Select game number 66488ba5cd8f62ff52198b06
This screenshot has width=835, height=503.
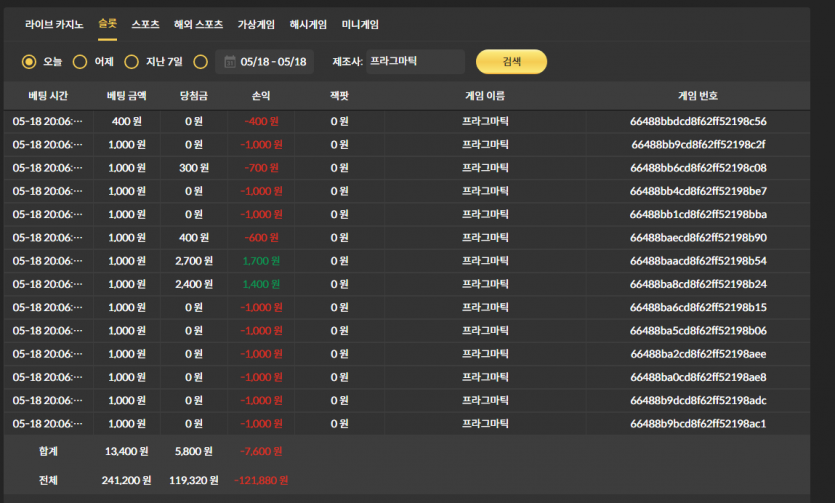pos(698,331)
